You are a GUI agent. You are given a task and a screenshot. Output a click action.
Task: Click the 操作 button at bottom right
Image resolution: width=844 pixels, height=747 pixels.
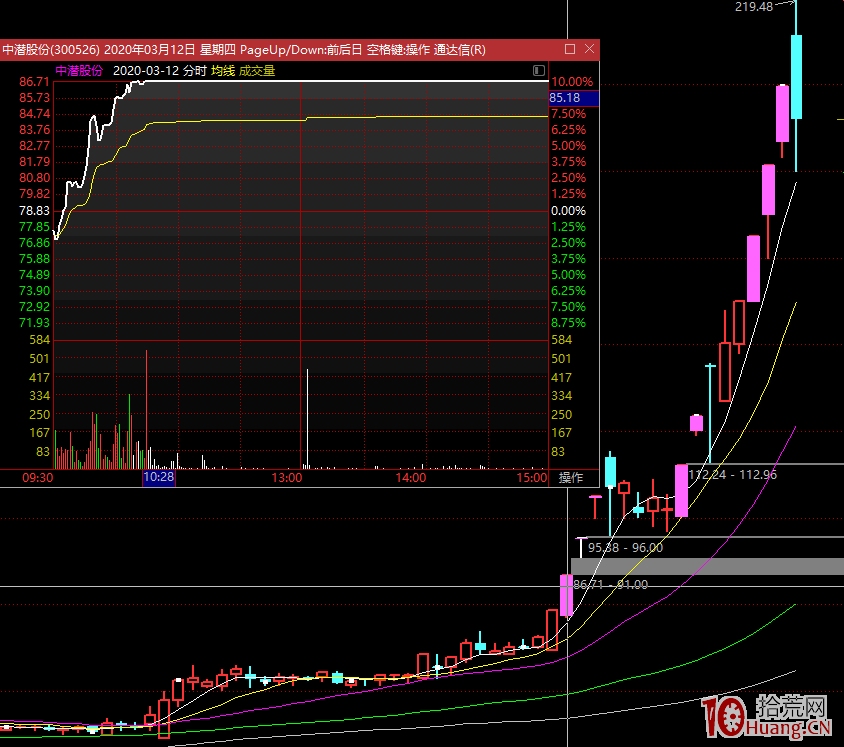pyautogui.click(x=571, y=478)
